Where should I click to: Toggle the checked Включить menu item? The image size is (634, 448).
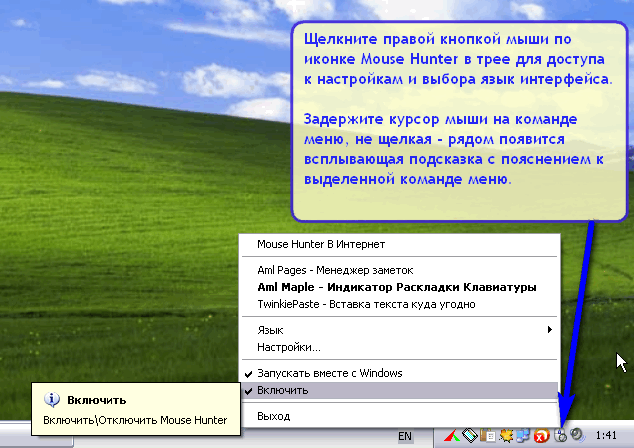point(399,391)
